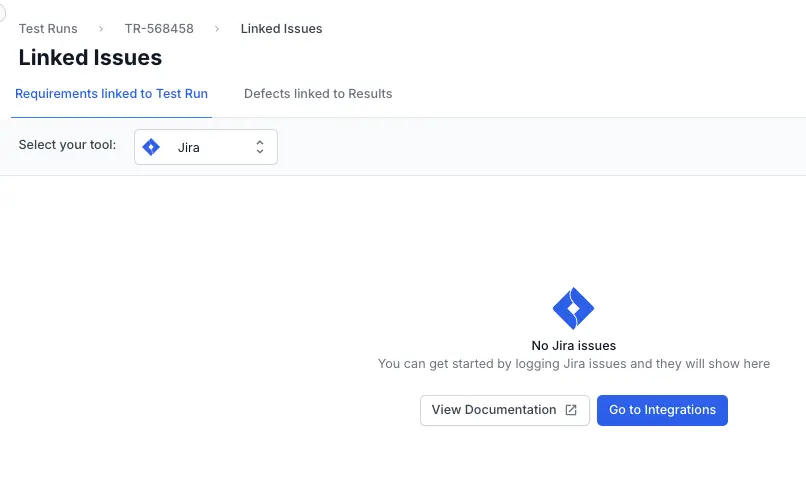Screen dimensions: 806x477
Task: Click the 'Jira' text in the tool selector
Action: pos(188,148)
